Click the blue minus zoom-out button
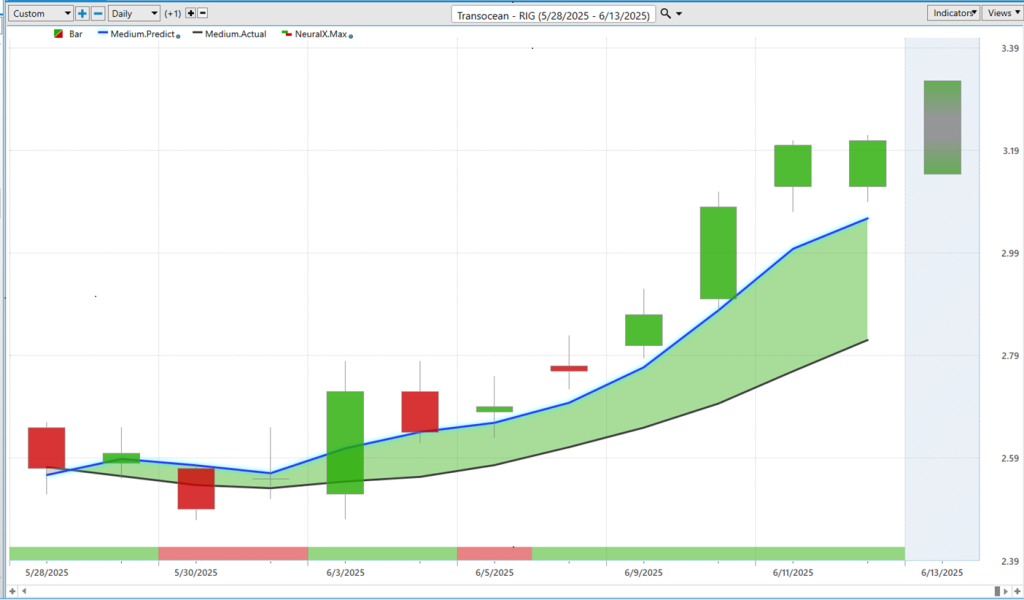The width and height of the screenshot is (1024, 600). coord(98,14)
